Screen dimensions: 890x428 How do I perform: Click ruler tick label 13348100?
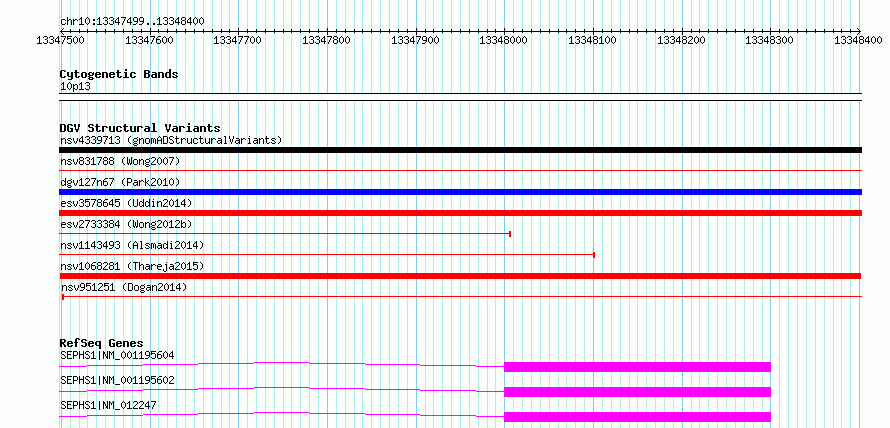tap(593, 40)
